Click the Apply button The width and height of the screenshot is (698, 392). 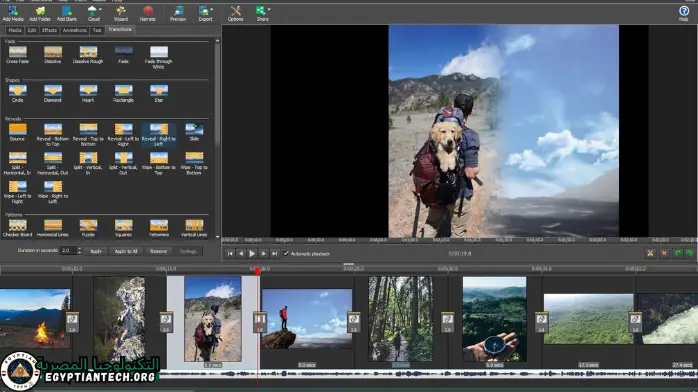[x=96, y=251]
